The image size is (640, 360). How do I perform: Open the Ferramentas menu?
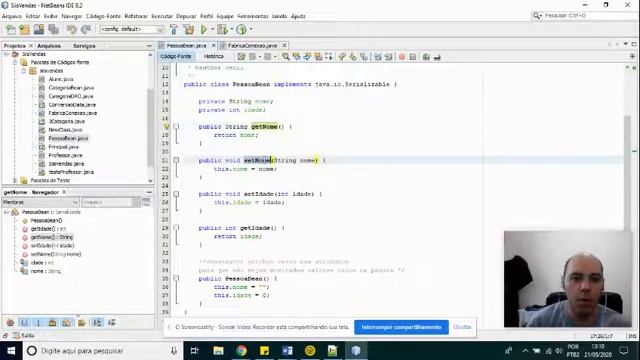[x=253, y=16]
